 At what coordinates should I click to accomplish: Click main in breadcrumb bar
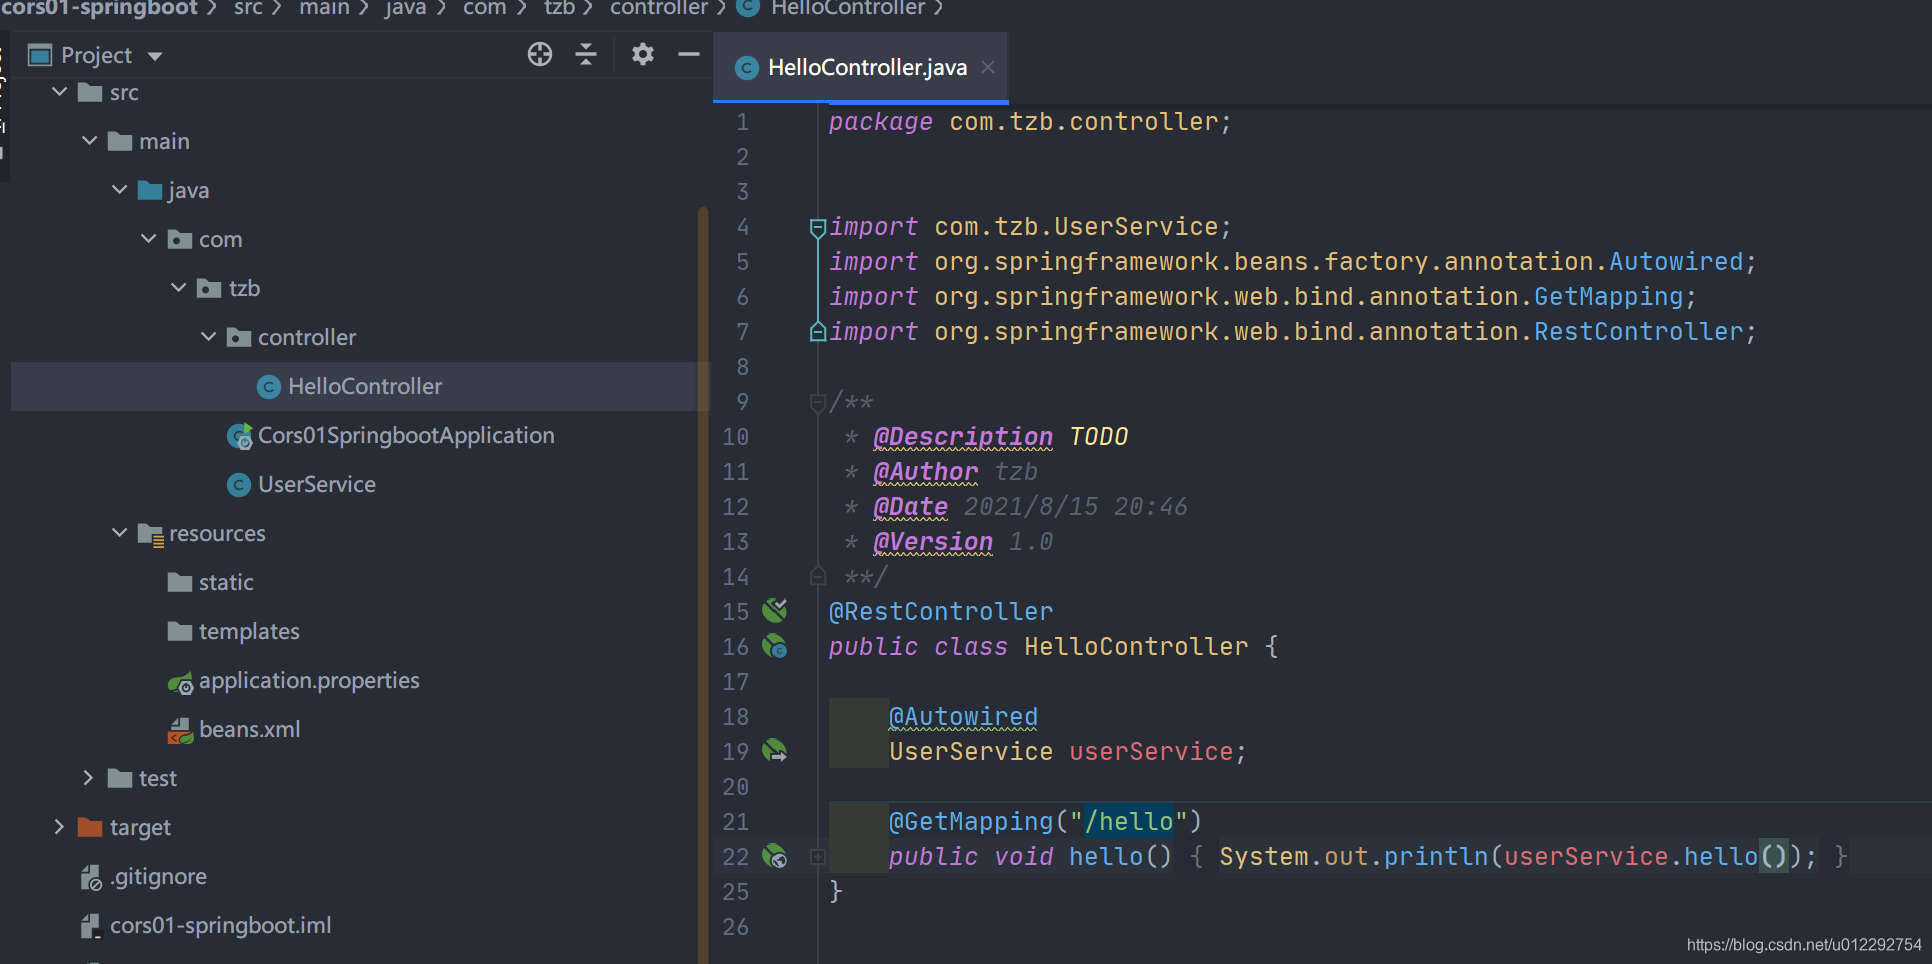pos(324,8)
